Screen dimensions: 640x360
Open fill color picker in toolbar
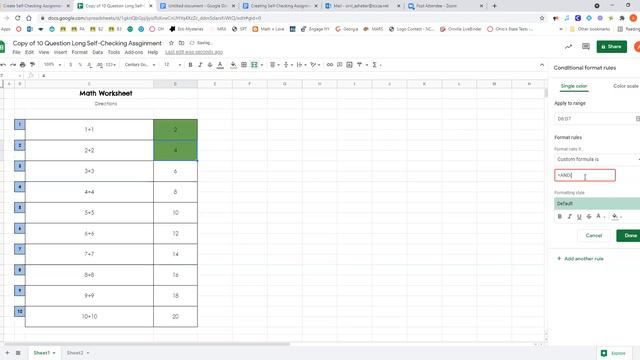[x=233, y=65]
